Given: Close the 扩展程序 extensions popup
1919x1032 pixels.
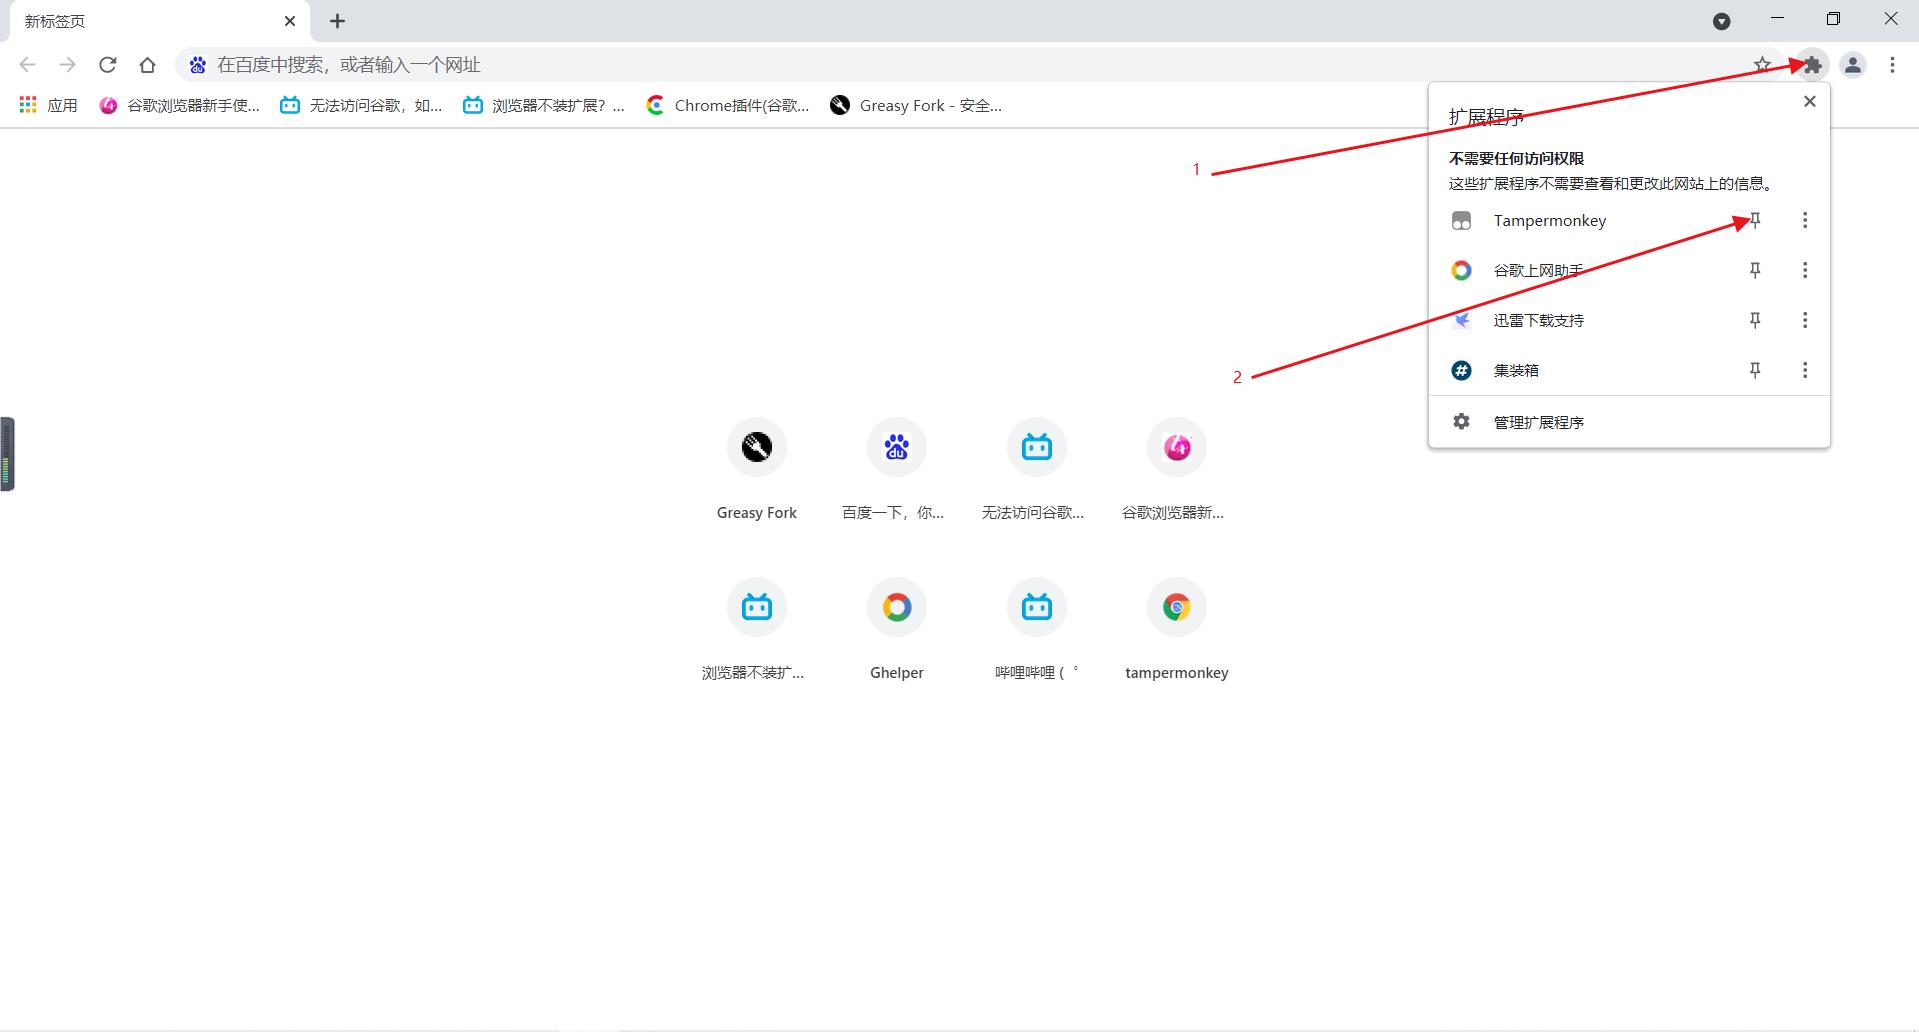Looking at the screenshot, I should pos(1809,101).
